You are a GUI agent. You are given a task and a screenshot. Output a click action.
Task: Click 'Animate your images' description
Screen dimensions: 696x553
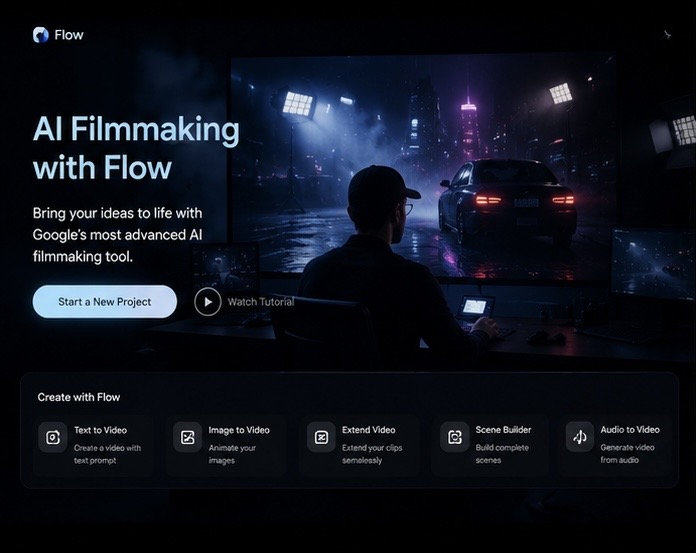[232, 454]
